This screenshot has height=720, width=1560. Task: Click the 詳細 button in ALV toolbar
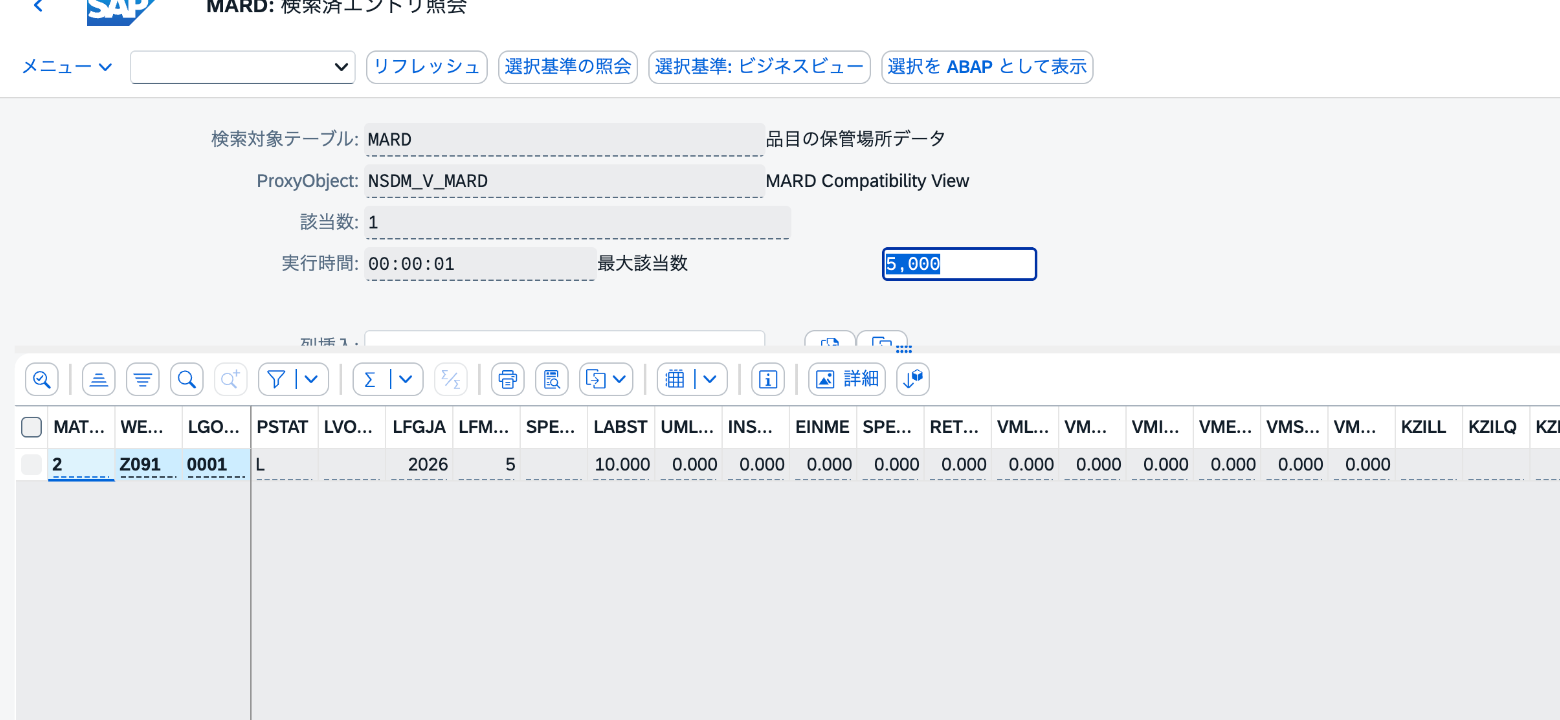pyautogui.click(x=847, y=379)
